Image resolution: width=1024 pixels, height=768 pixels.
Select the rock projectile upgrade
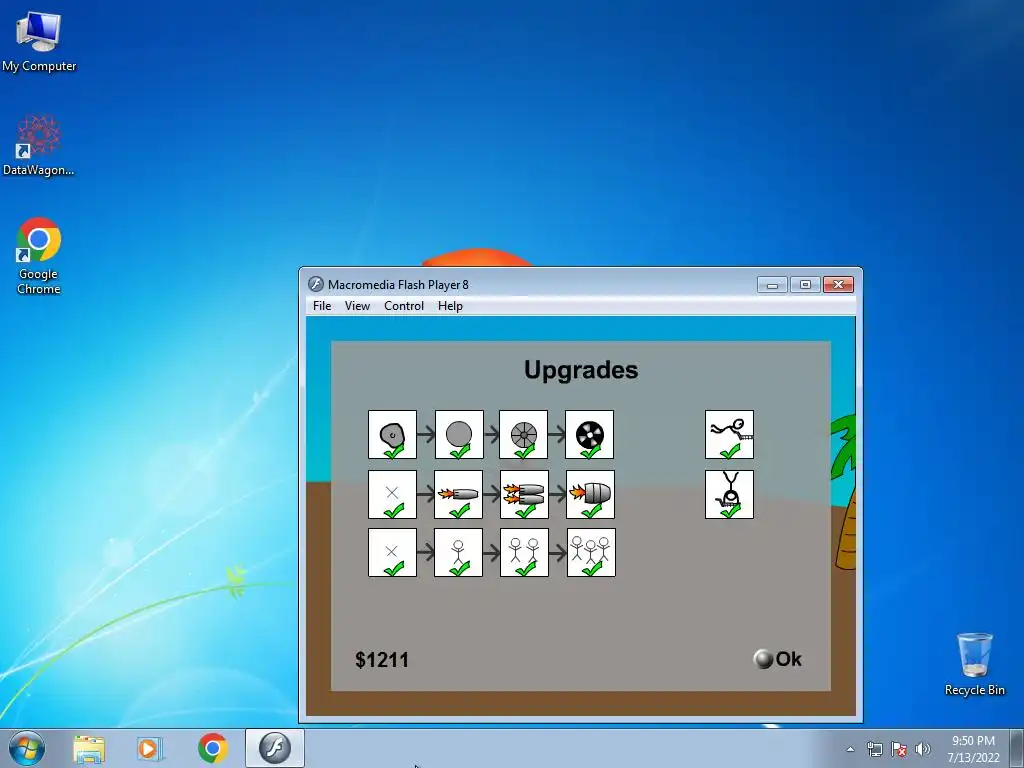(392, 435)
